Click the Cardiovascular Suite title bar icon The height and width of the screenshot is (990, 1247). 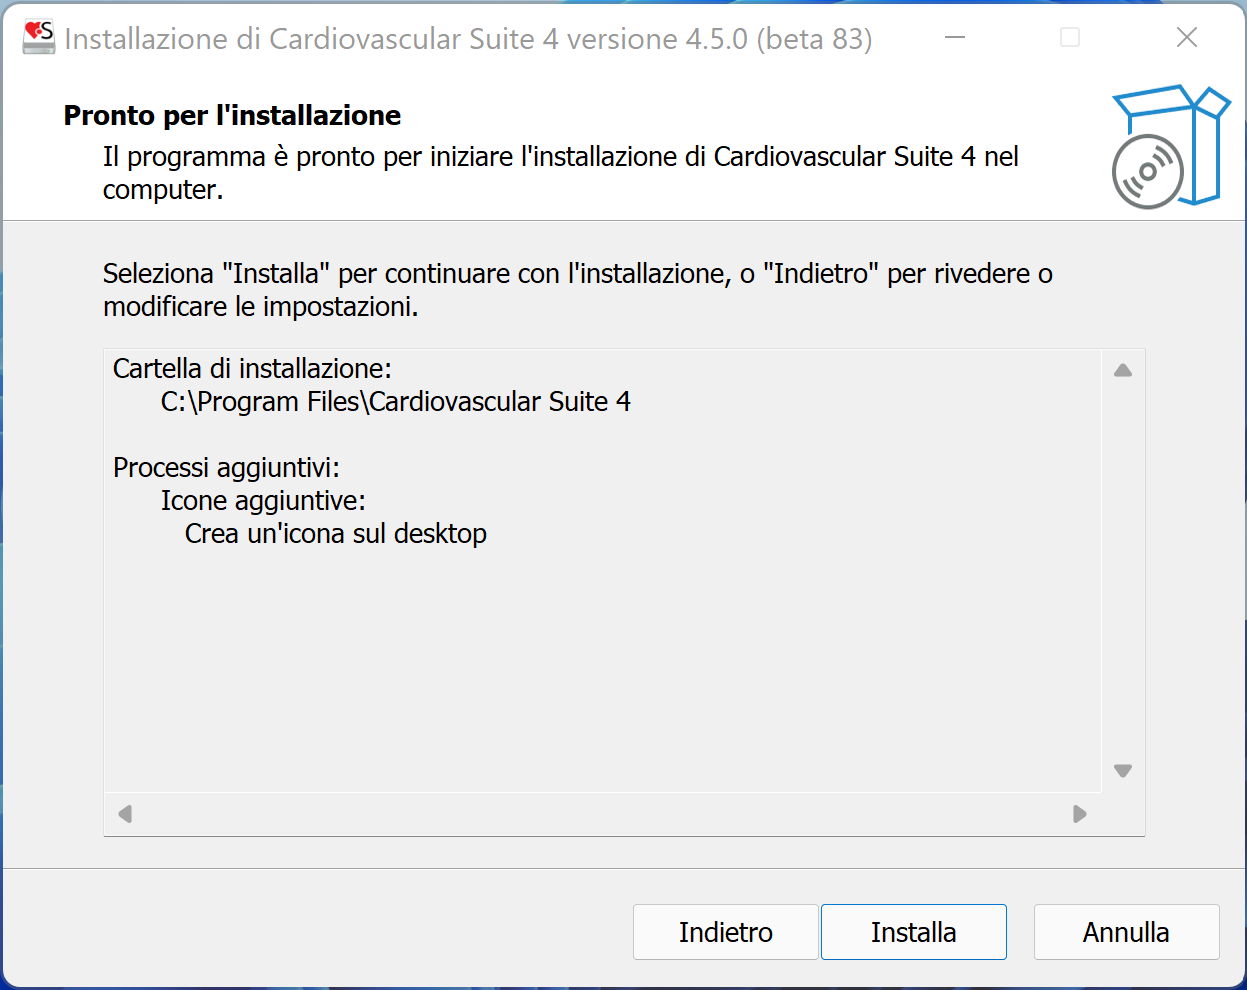click(39, 38)
